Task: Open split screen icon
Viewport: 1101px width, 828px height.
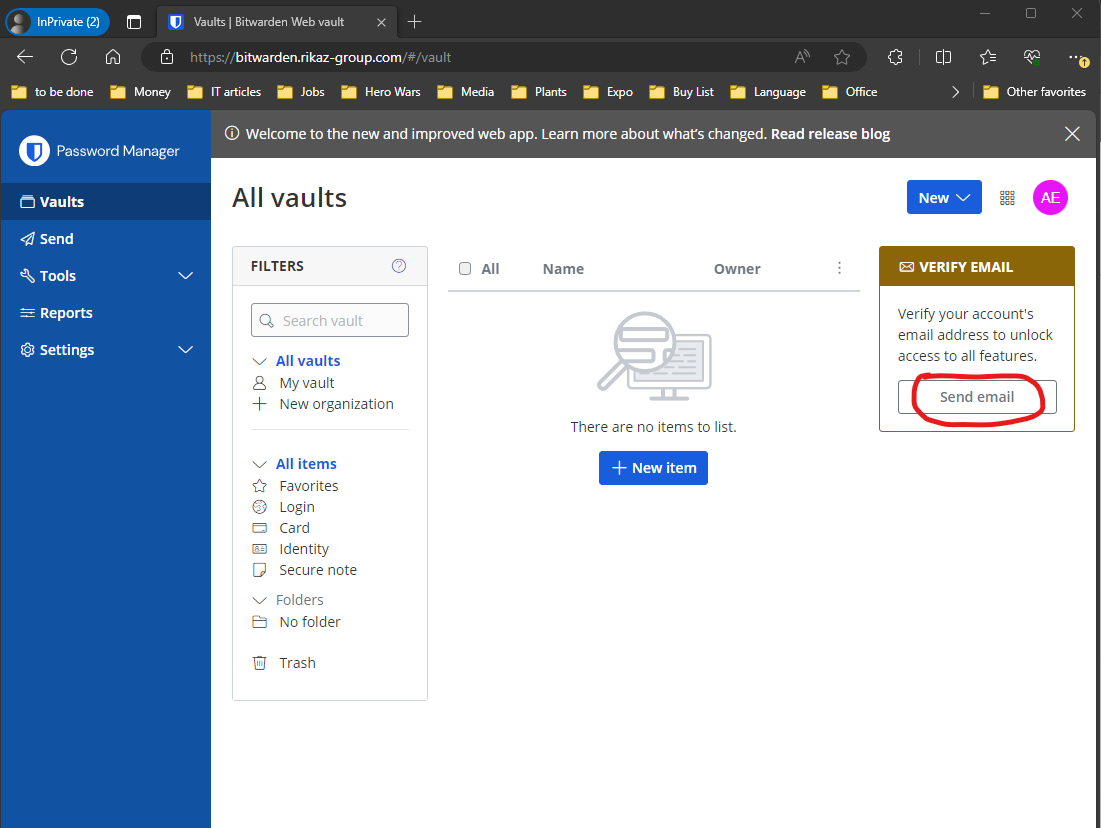Action: [x=944, y=57]
